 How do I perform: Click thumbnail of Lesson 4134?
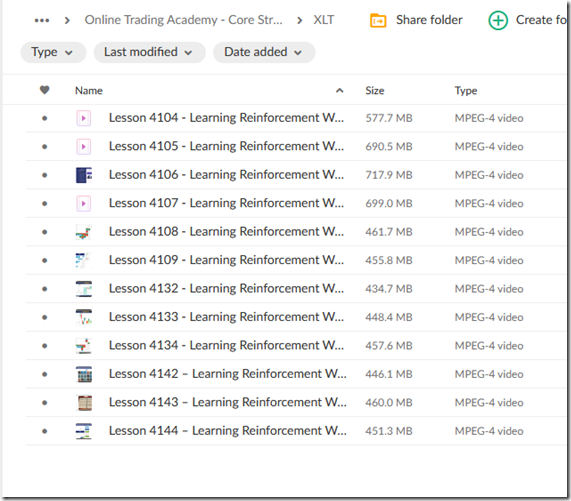(x=84, y=346)
